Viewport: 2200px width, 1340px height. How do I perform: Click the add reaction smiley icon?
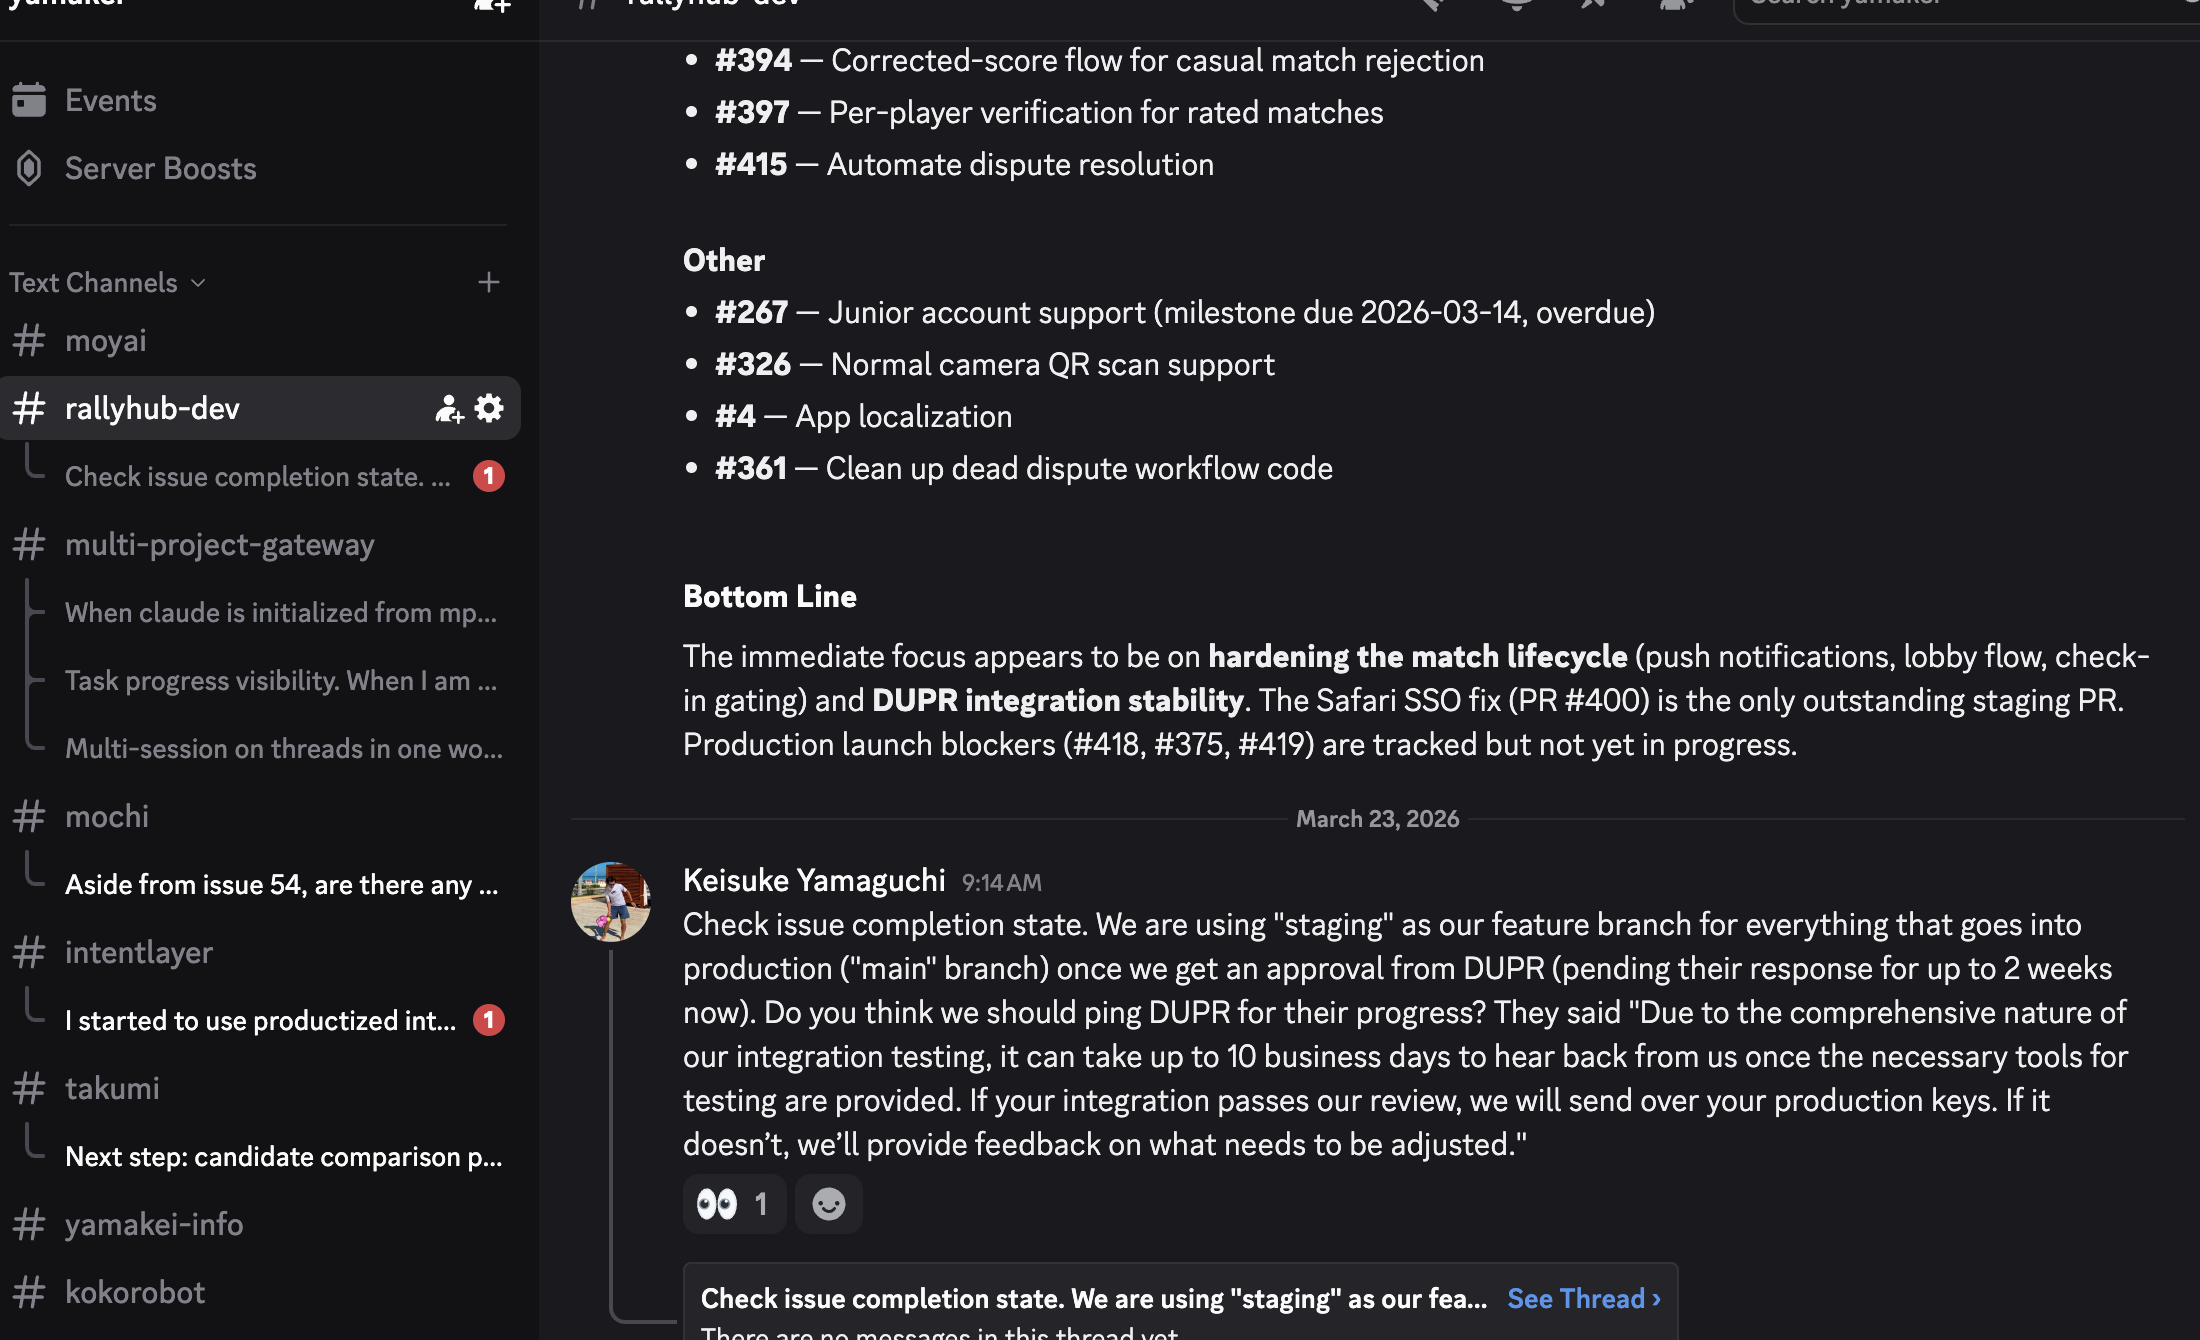[x=828, y=1204]
